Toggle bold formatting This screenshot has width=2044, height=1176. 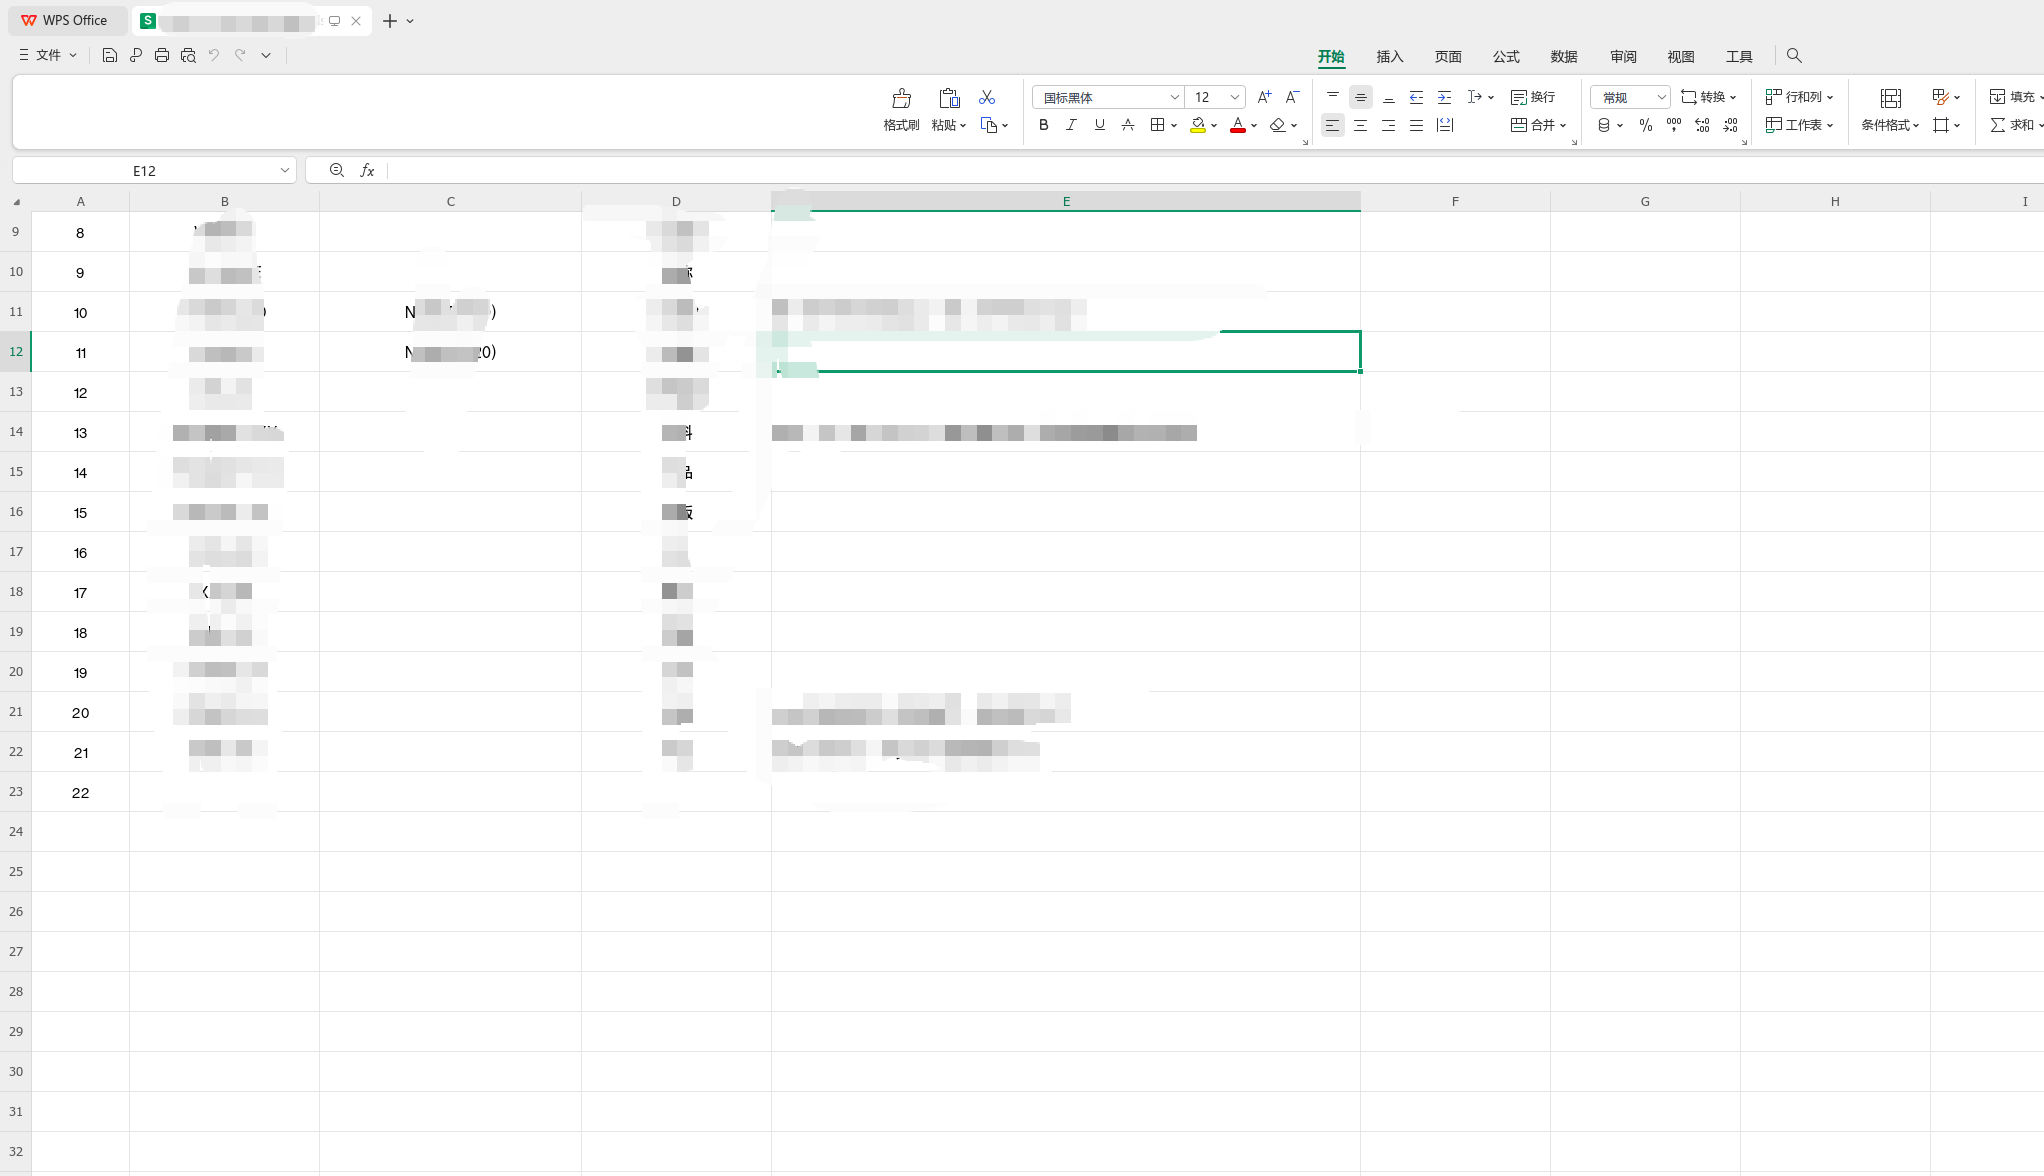(1043, 125)
